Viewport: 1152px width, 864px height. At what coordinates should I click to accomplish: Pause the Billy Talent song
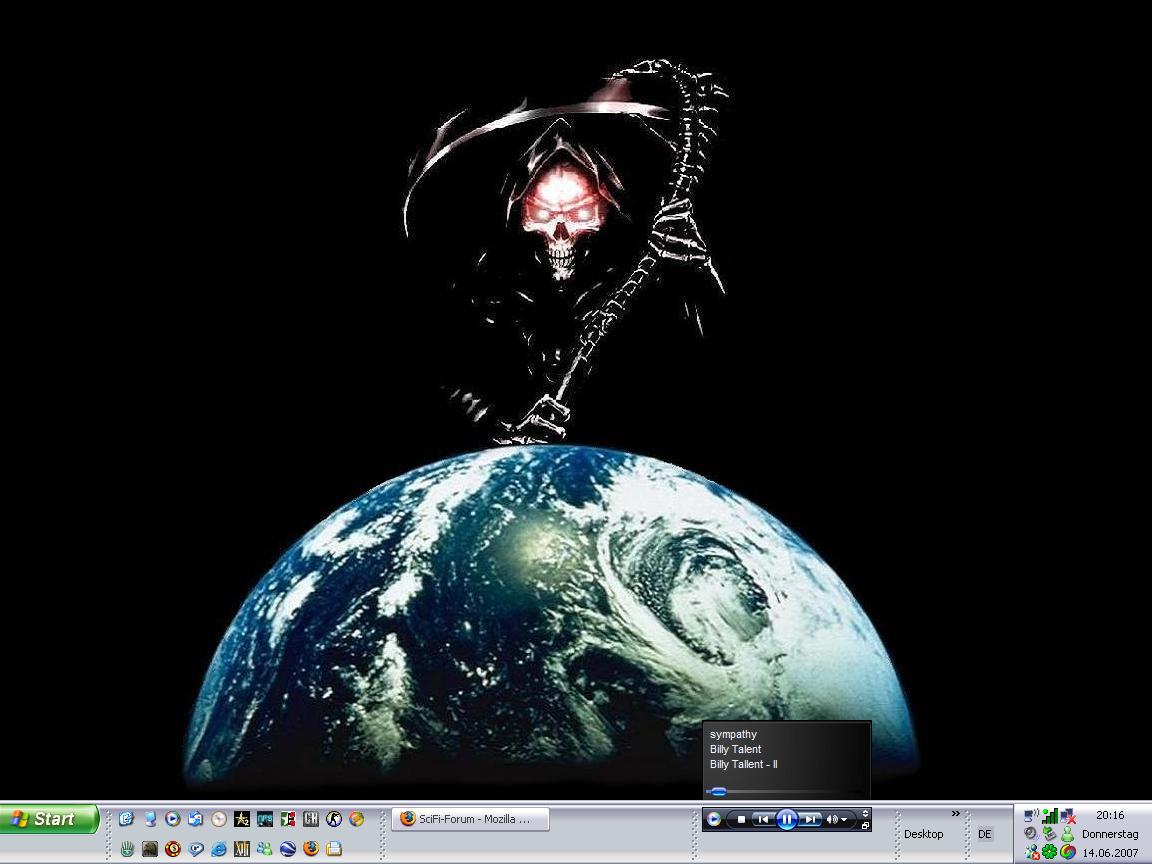click(787, 819)
